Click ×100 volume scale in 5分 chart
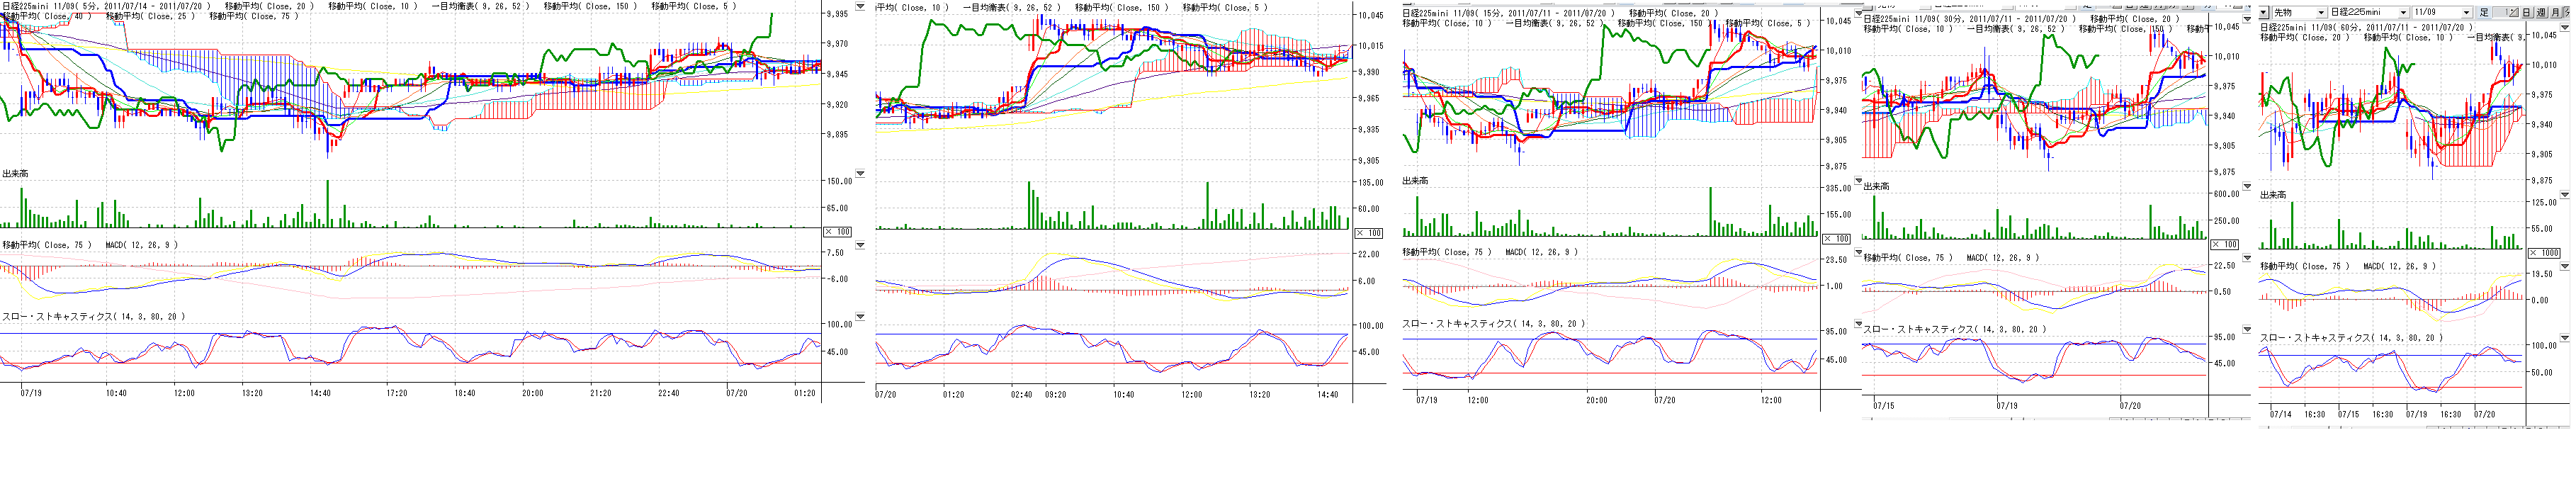 (837, 232)
